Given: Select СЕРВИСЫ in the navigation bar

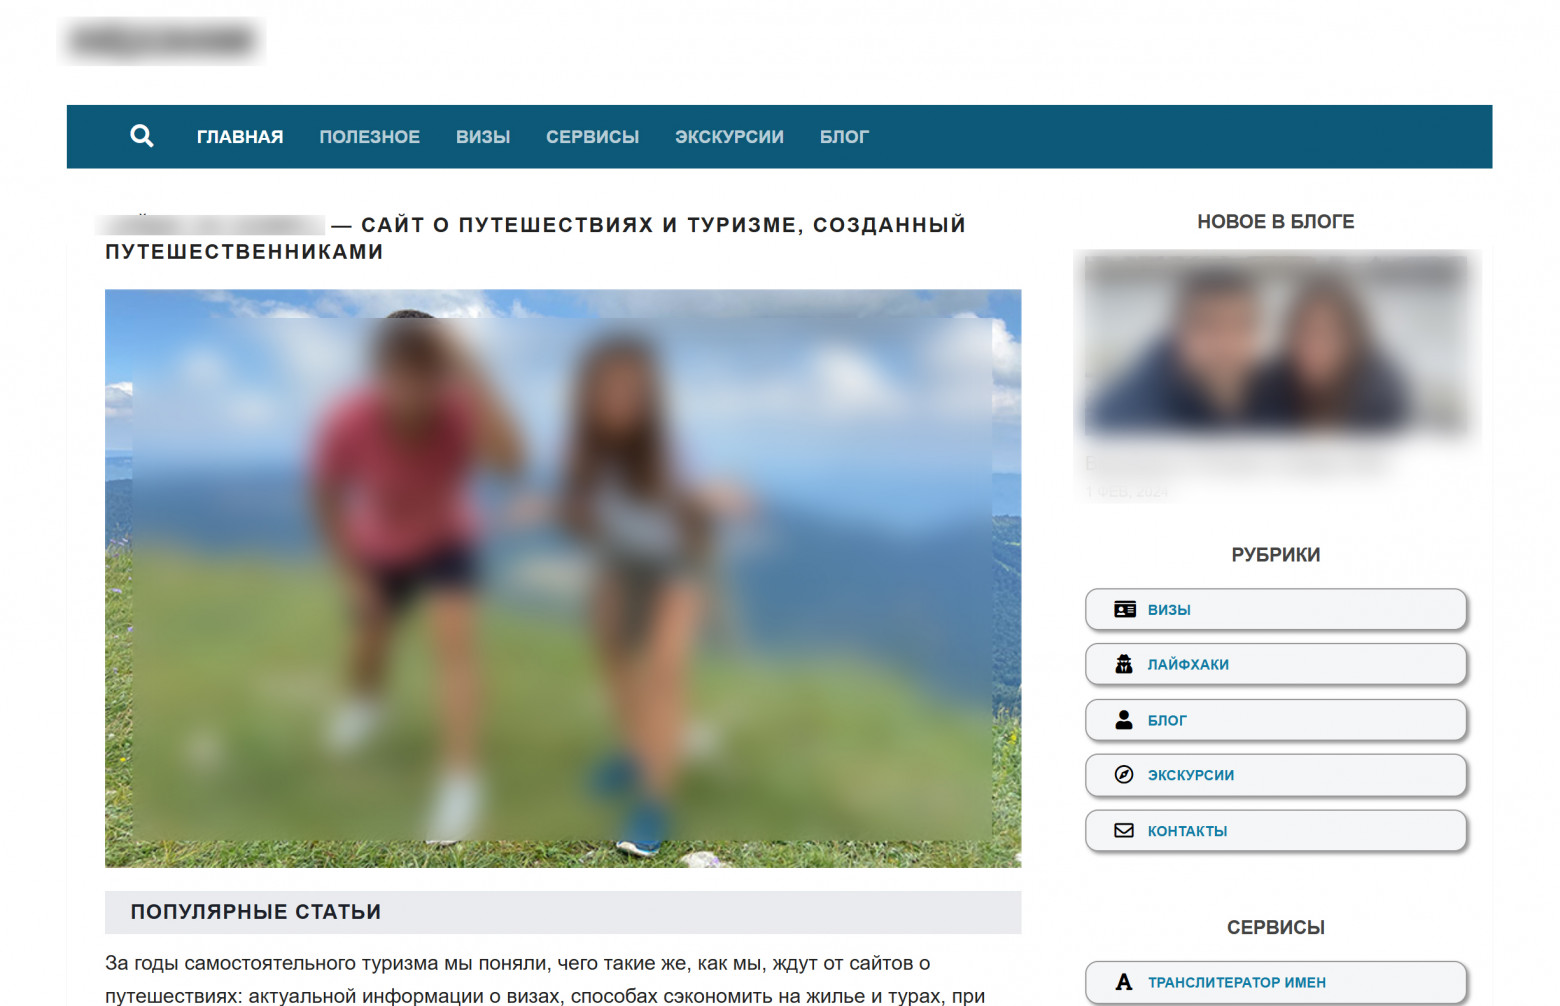Looking at the screenshot, I should click(592, 137).
